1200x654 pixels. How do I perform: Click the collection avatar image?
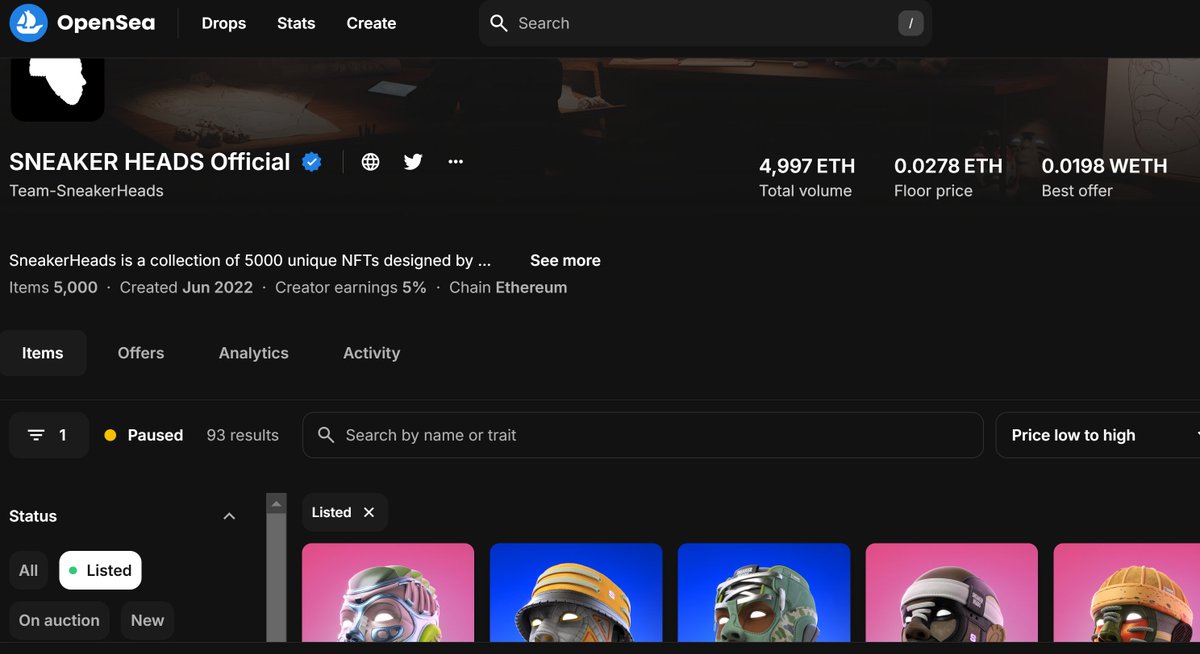click(57, 89)
